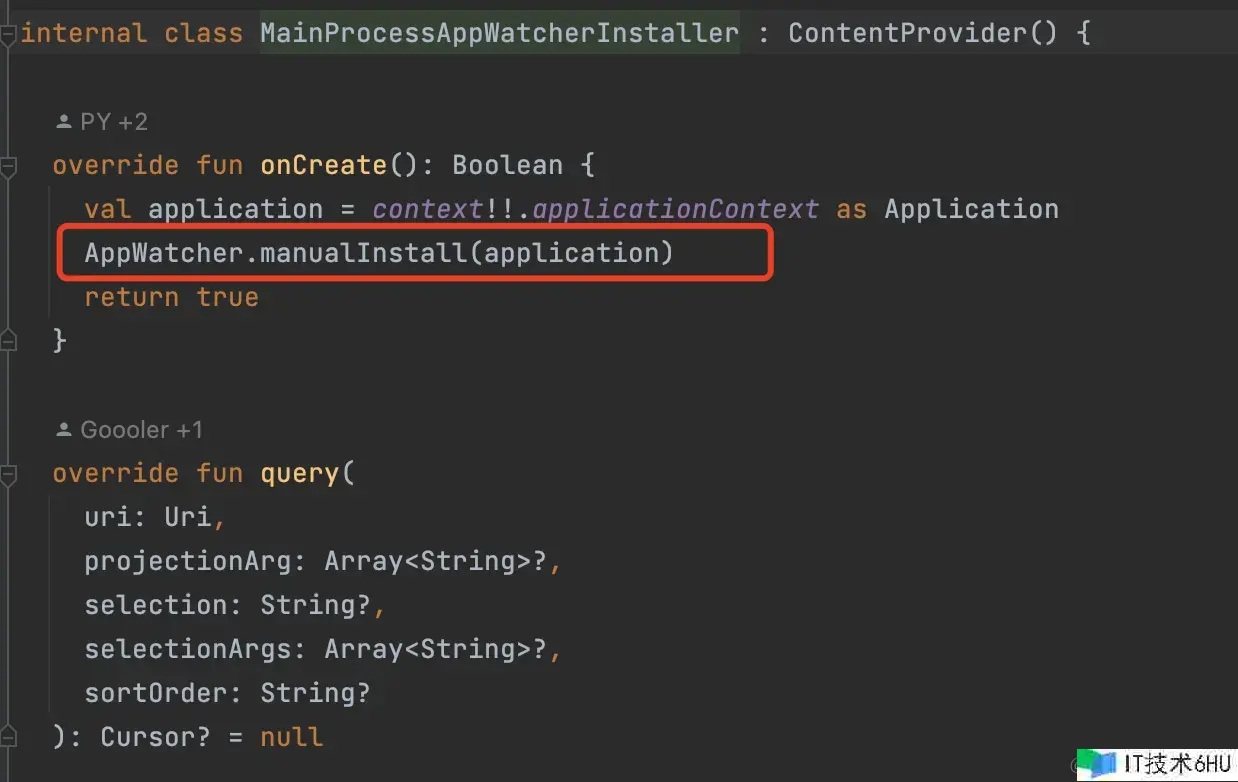Image resolution: width=1238 pixels, height=782 pixels.
Task: Click the null keyword after Cursor?
Action: (x=291, y=737)
